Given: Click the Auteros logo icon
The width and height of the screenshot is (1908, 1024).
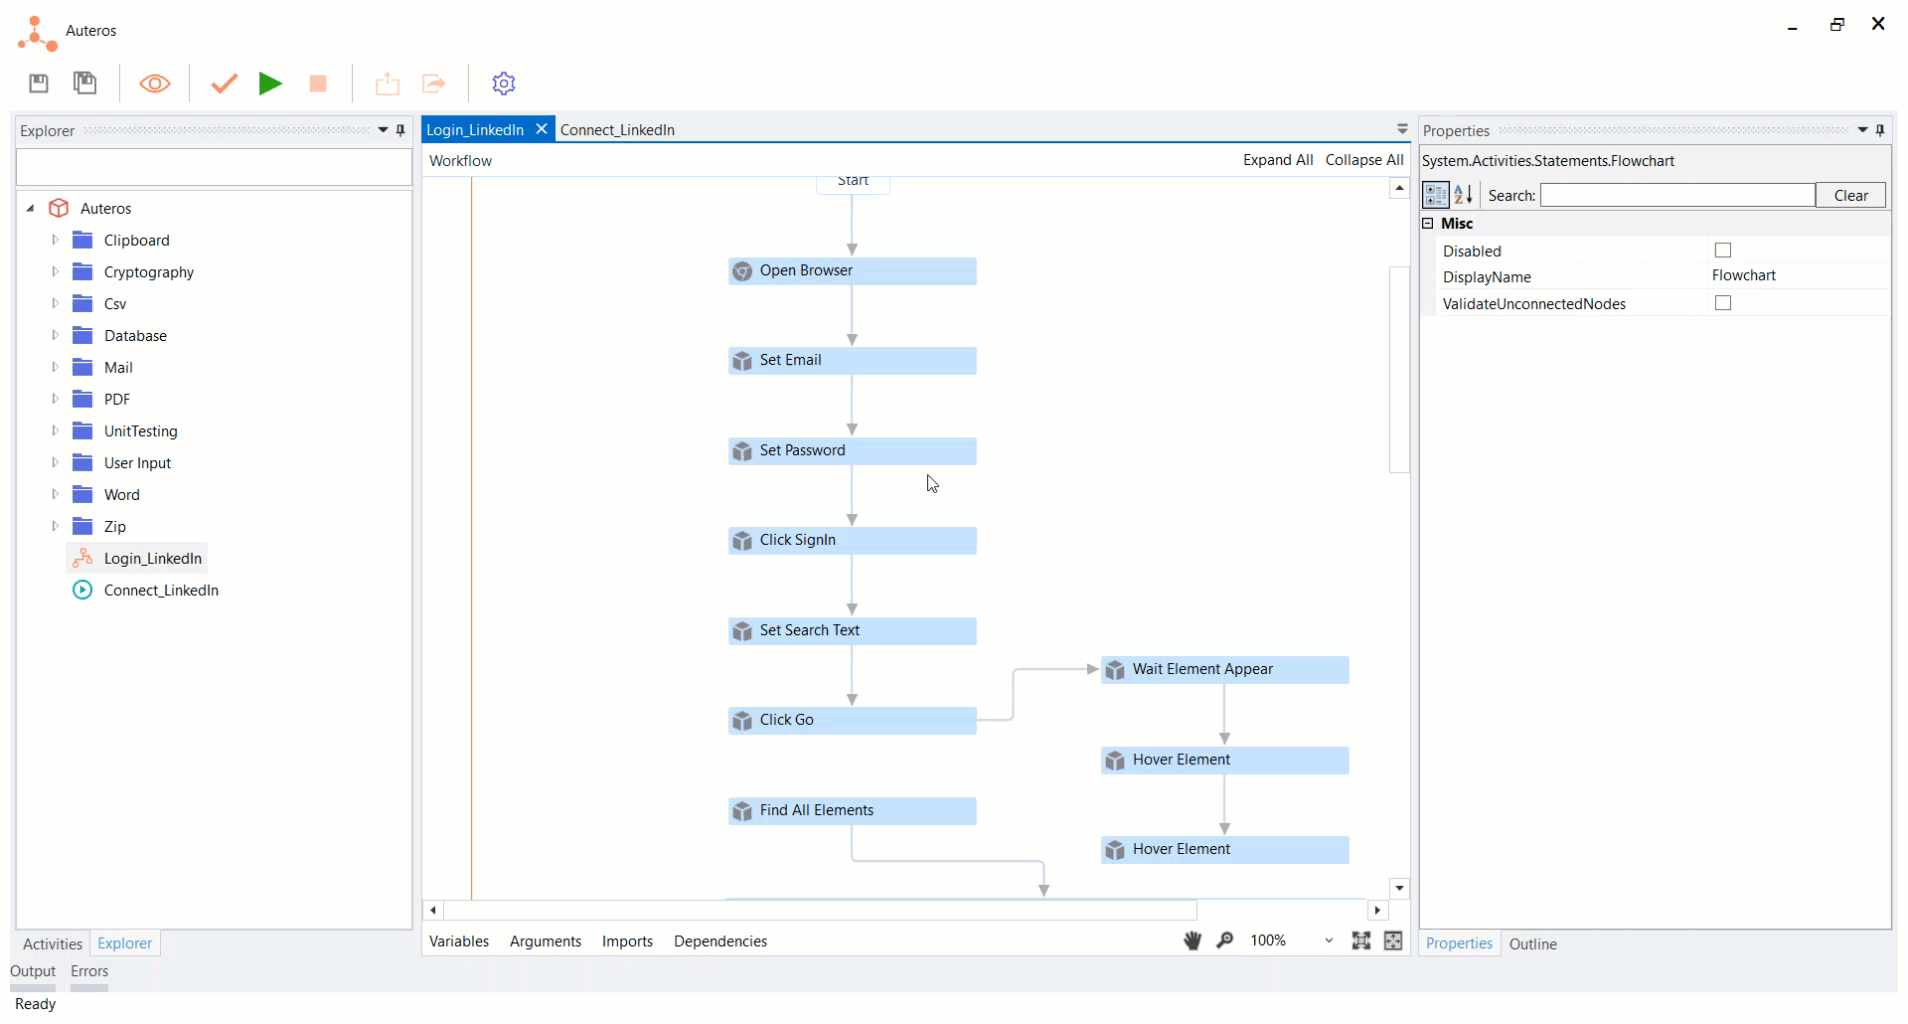Looking at the screenshot, I should 36,33.
